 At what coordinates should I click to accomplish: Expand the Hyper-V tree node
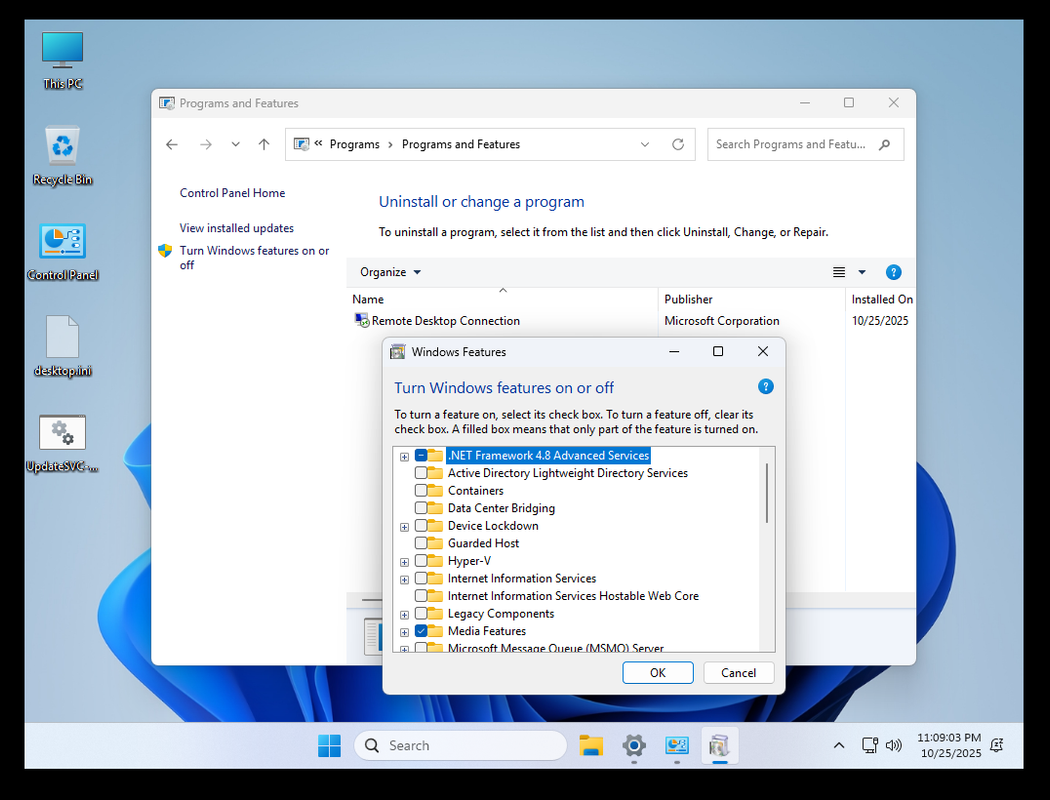(404, 562)
